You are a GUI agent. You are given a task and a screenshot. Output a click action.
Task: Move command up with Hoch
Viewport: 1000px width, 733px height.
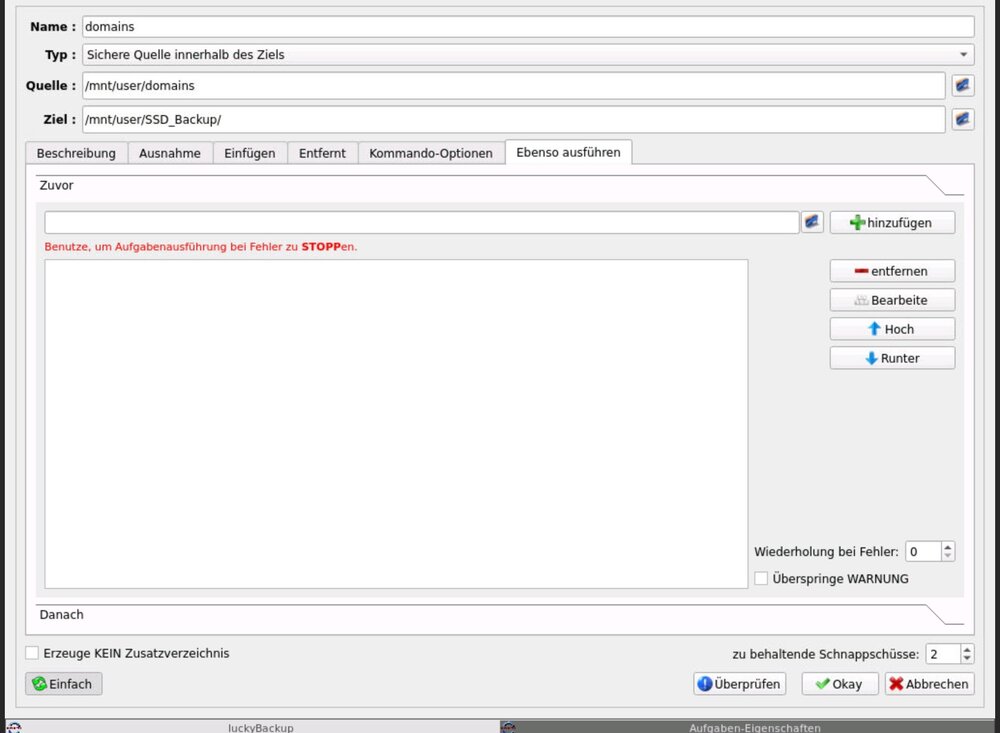892,329
